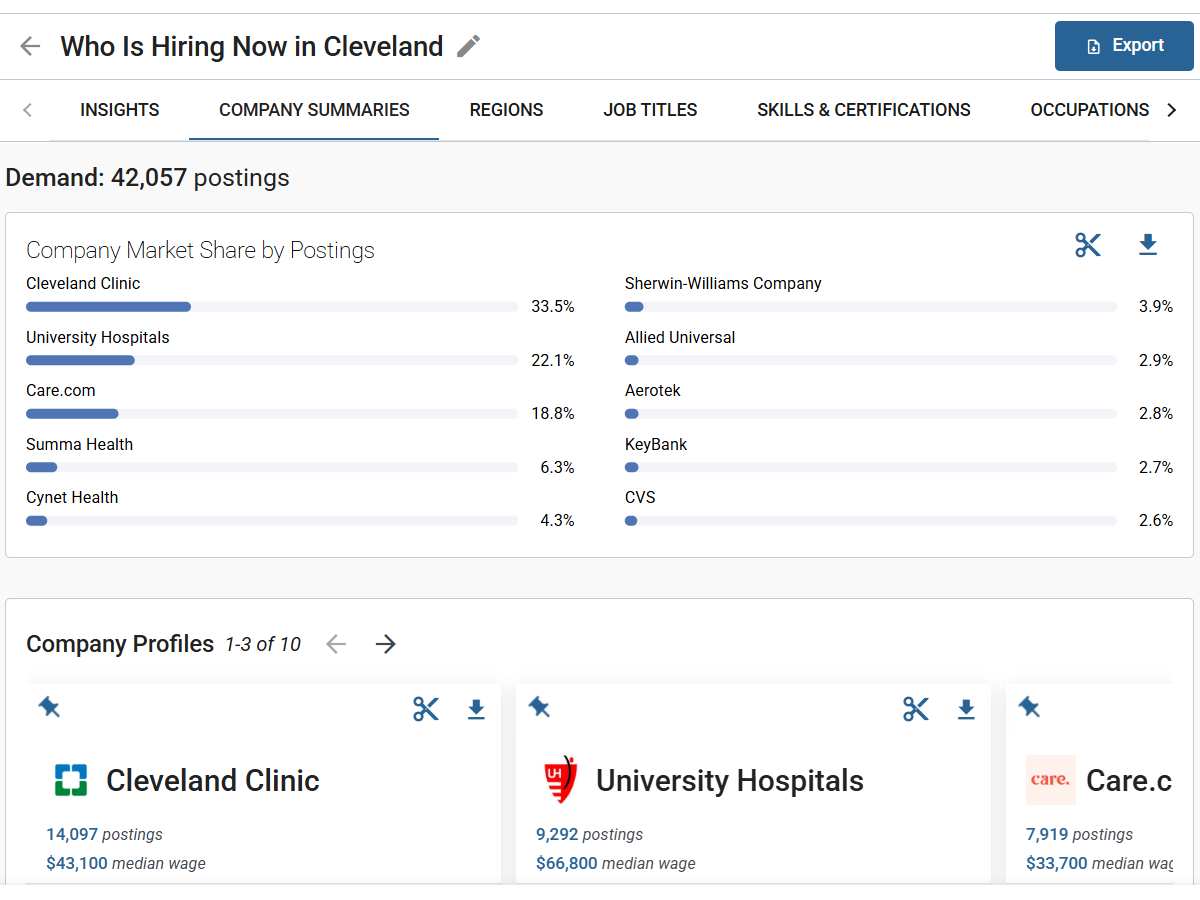Click the CVS share bar
Viewport: 1200px width, 900px height.
871,521
